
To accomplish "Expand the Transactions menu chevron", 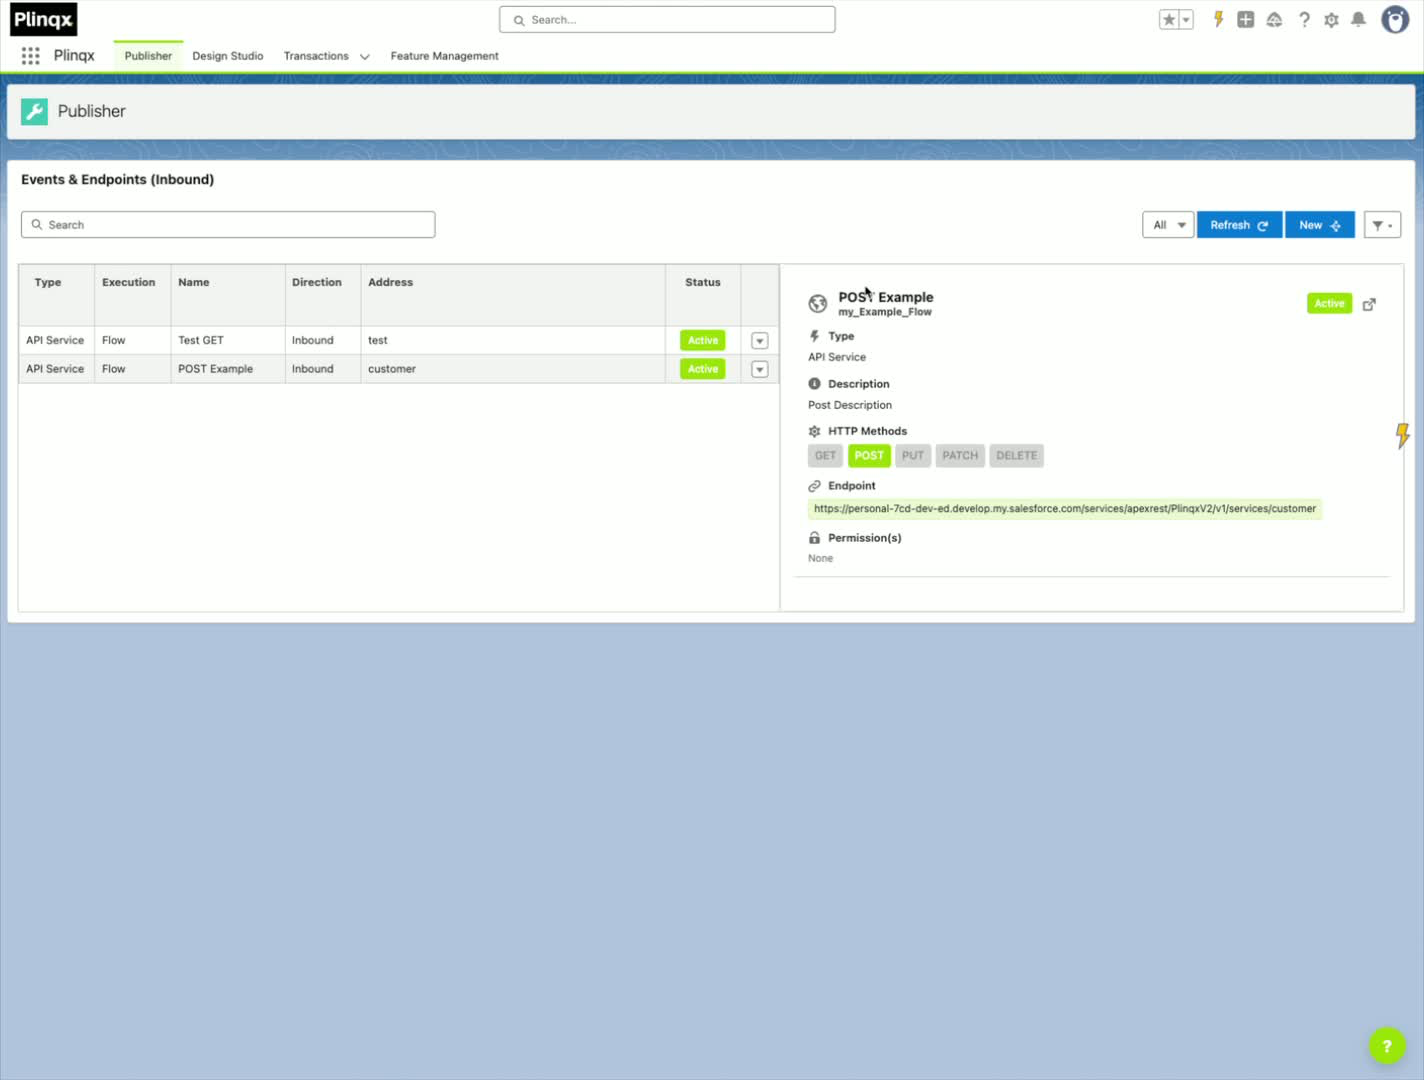I will tap(365, 57).
